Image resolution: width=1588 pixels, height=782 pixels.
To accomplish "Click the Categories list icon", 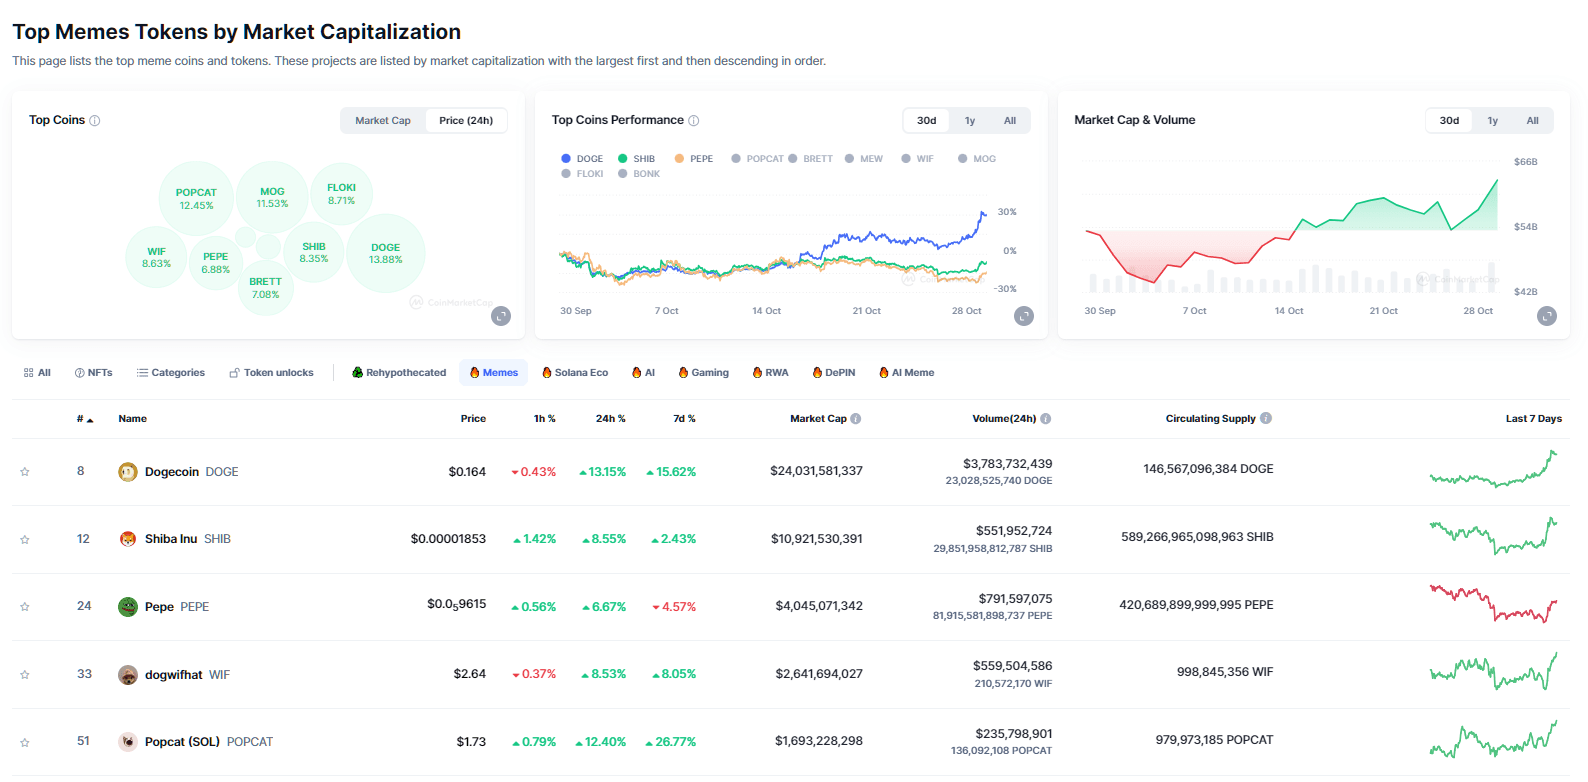I will click(x=142, y=373).
